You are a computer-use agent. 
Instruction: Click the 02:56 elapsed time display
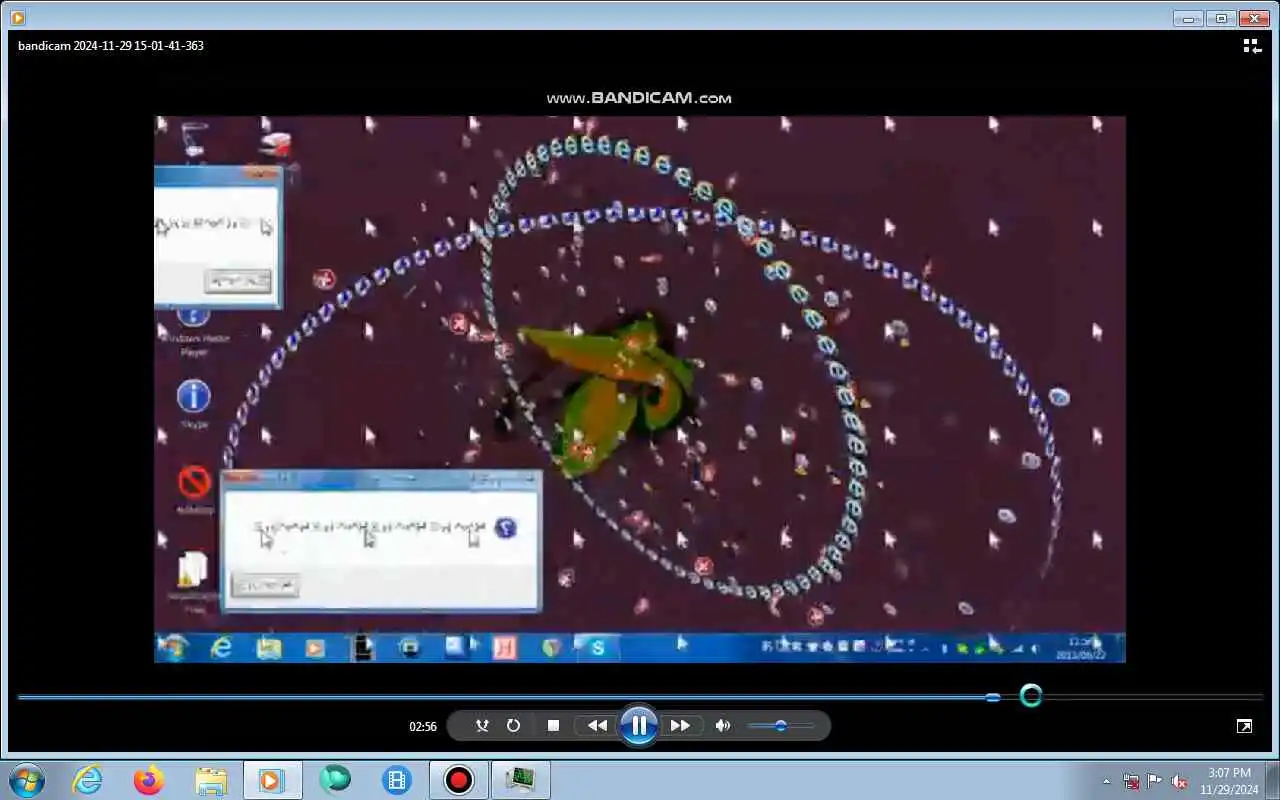pyautogui.click(x=423, y=727)
